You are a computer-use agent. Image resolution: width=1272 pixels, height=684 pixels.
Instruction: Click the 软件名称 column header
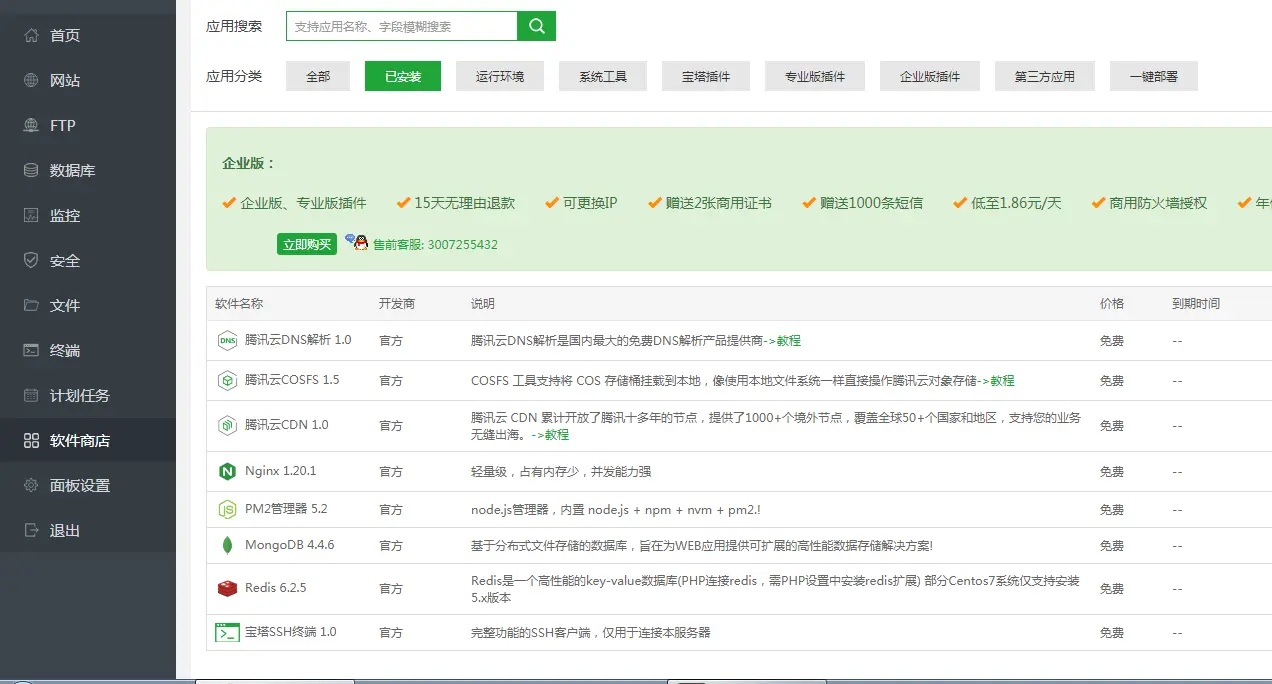(x=239, y=304)
